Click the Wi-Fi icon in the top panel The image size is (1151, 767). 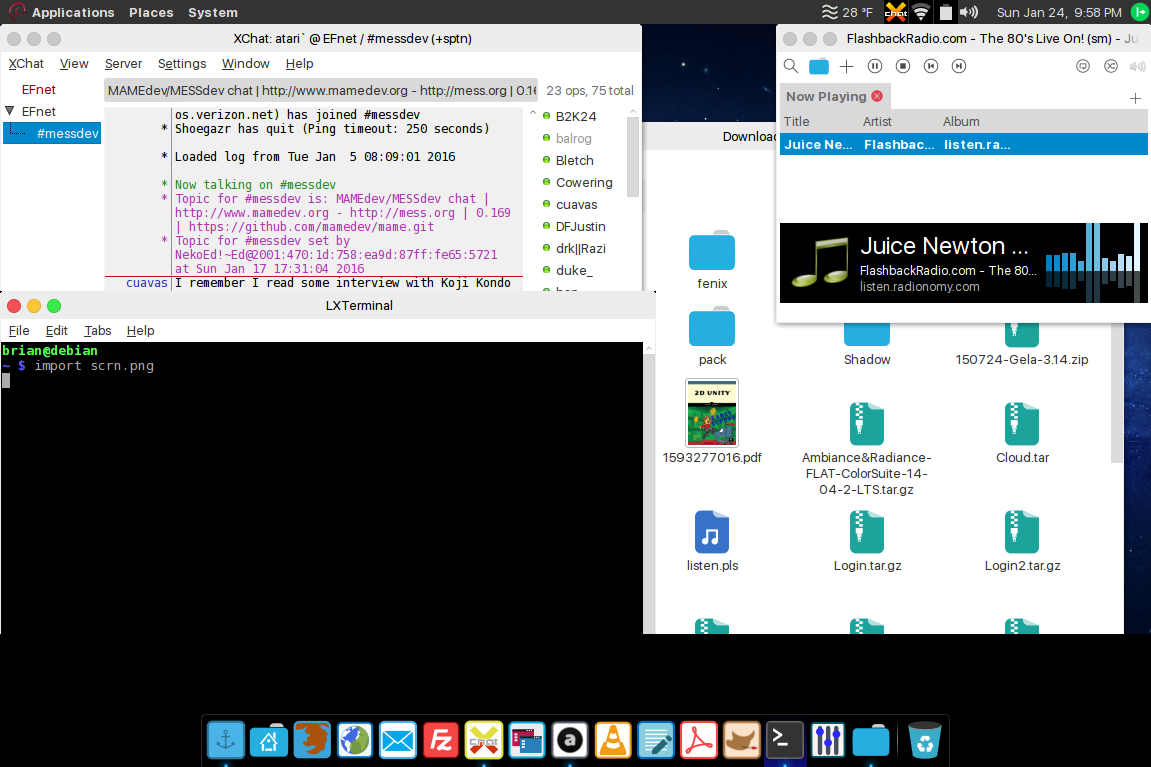(921, 12)
